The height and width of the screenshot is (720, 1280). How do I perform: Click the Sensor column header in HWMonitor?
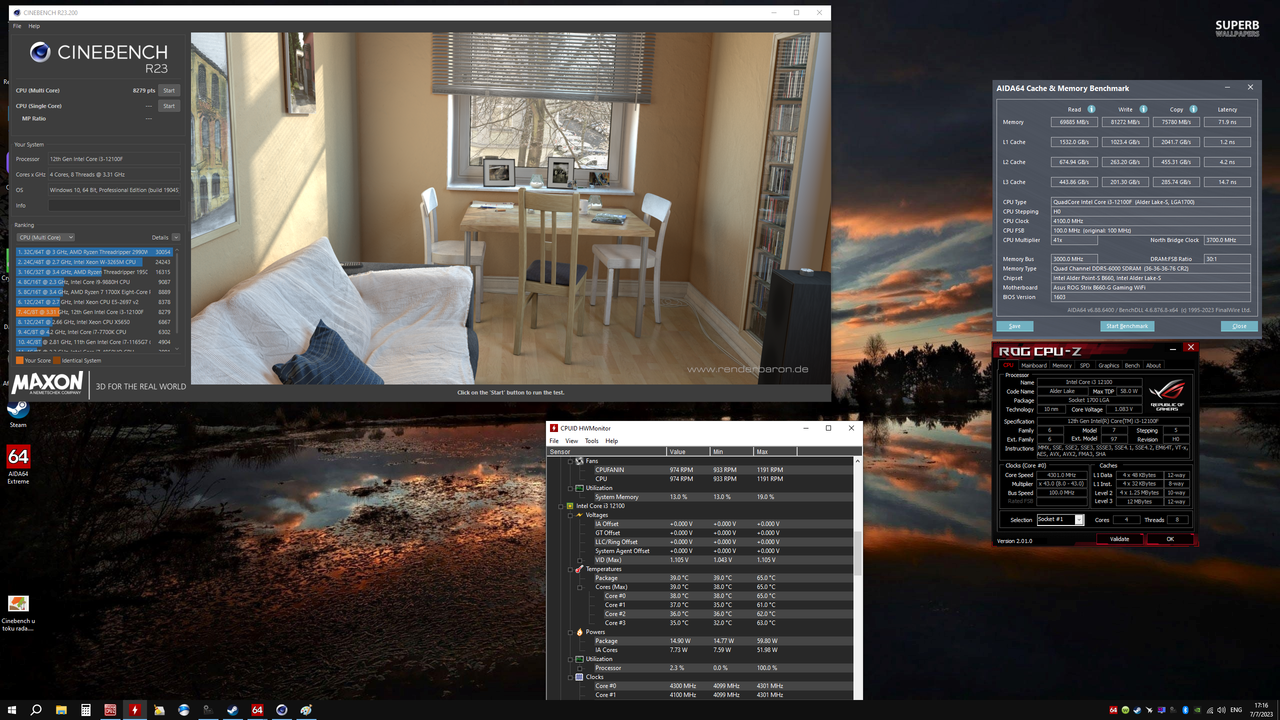pyautogui.click(x=607, y=452)
